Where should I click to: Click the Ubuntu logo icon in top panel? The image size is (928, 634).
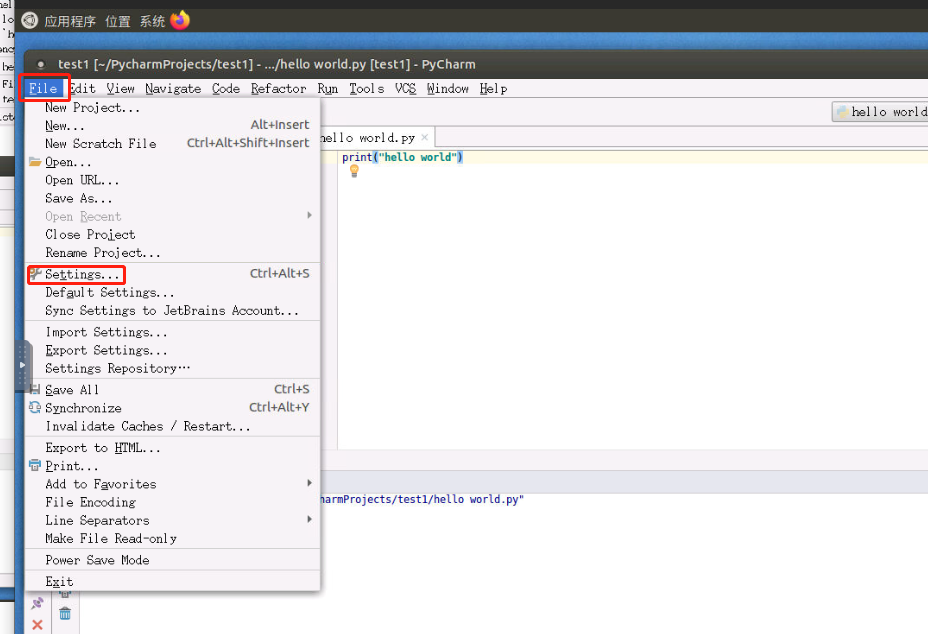click(29, 21)
